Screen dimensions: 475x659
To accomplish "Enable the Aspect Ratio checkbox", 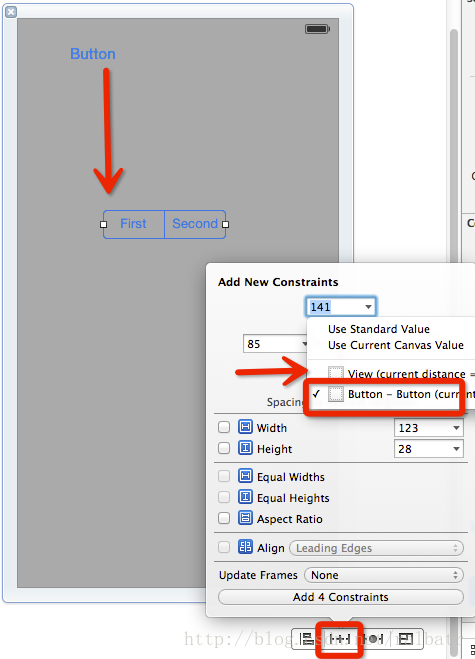I will [224, 518].
